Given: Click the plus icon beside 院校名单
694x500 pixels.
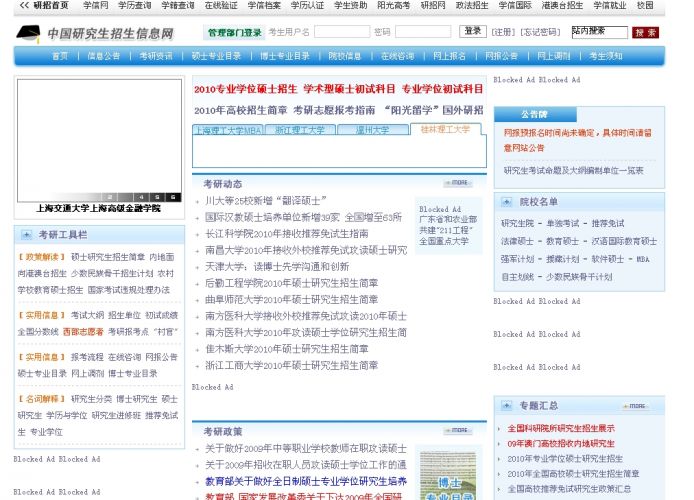Looking at the screenshot, I should point(506,202).
